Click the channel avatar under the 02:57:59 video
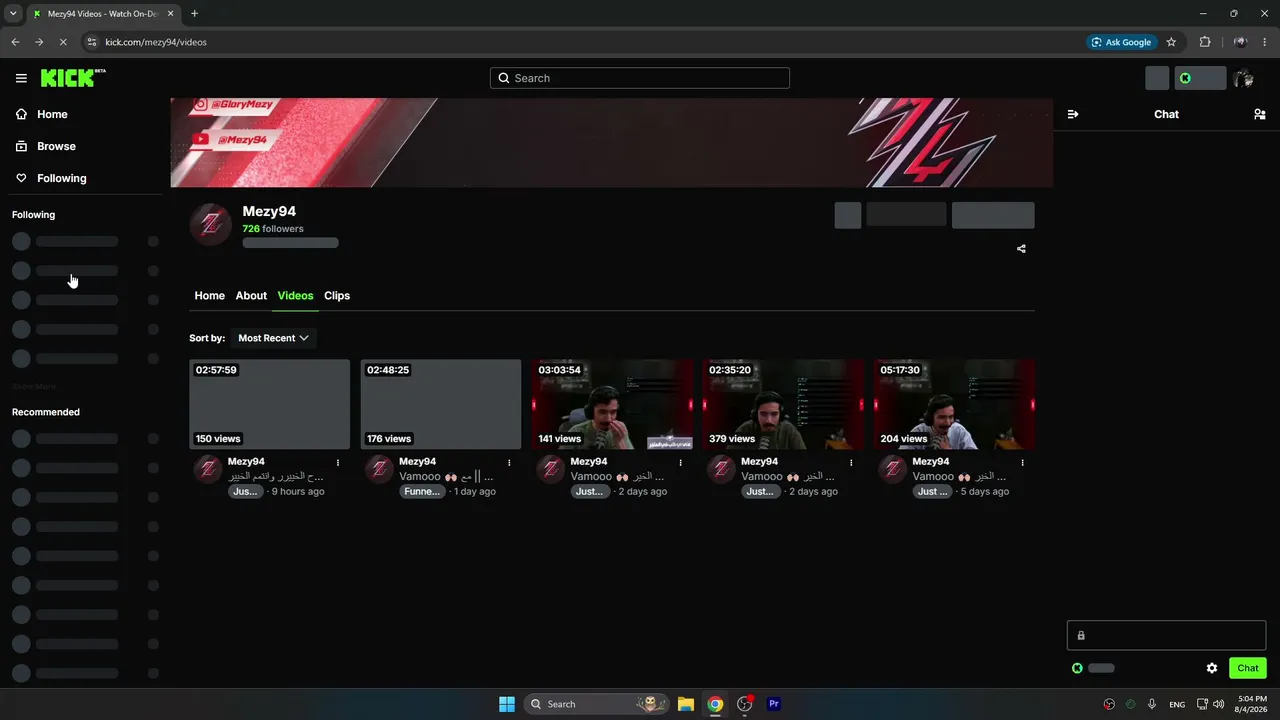The height and width of the screenshot is (720, 1280). click(207, 469)
